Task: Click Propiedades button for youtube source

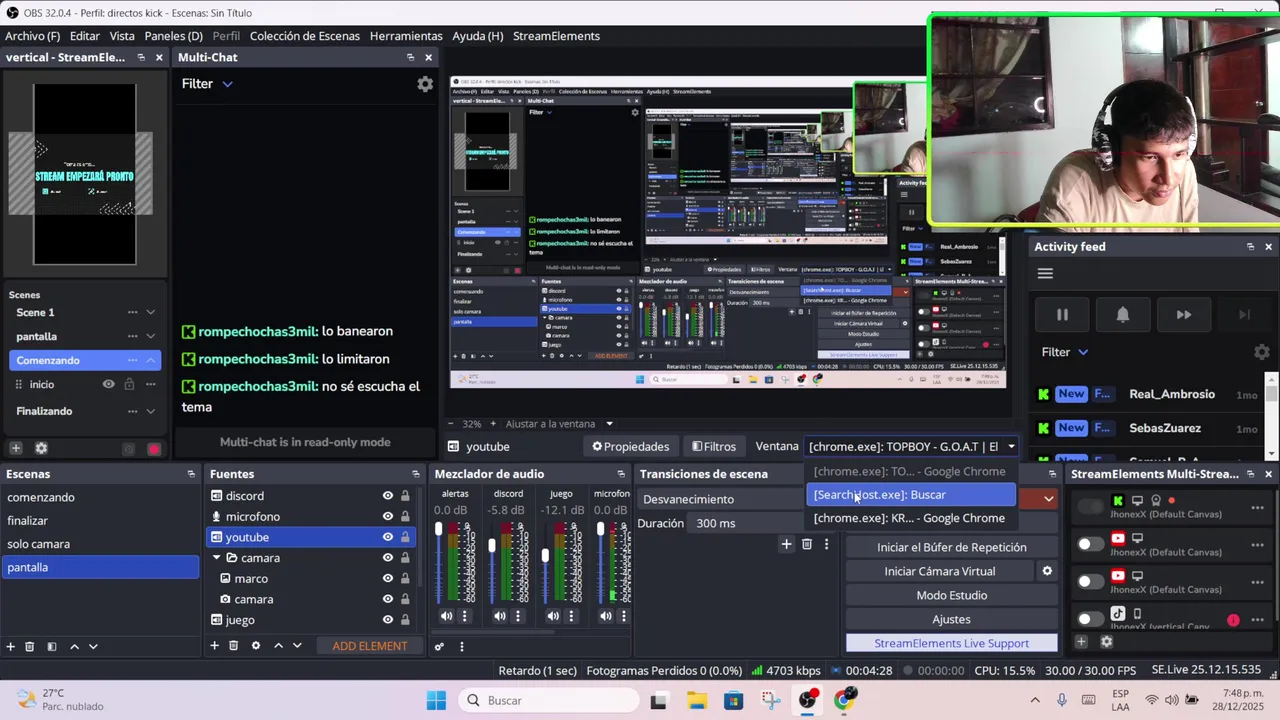Action: point(630,447)
